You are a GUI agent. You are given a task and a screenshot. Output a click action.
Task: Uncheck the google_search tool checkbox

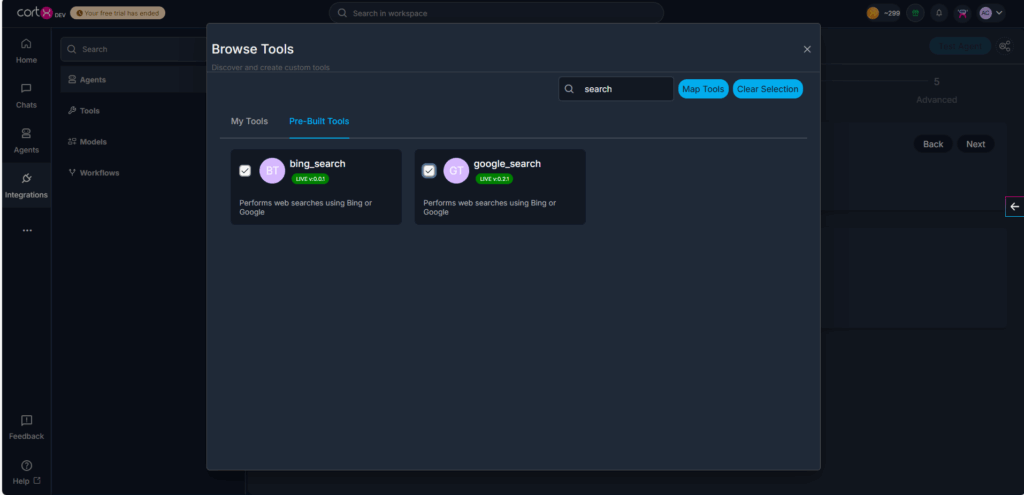click(x=429, y=171)
